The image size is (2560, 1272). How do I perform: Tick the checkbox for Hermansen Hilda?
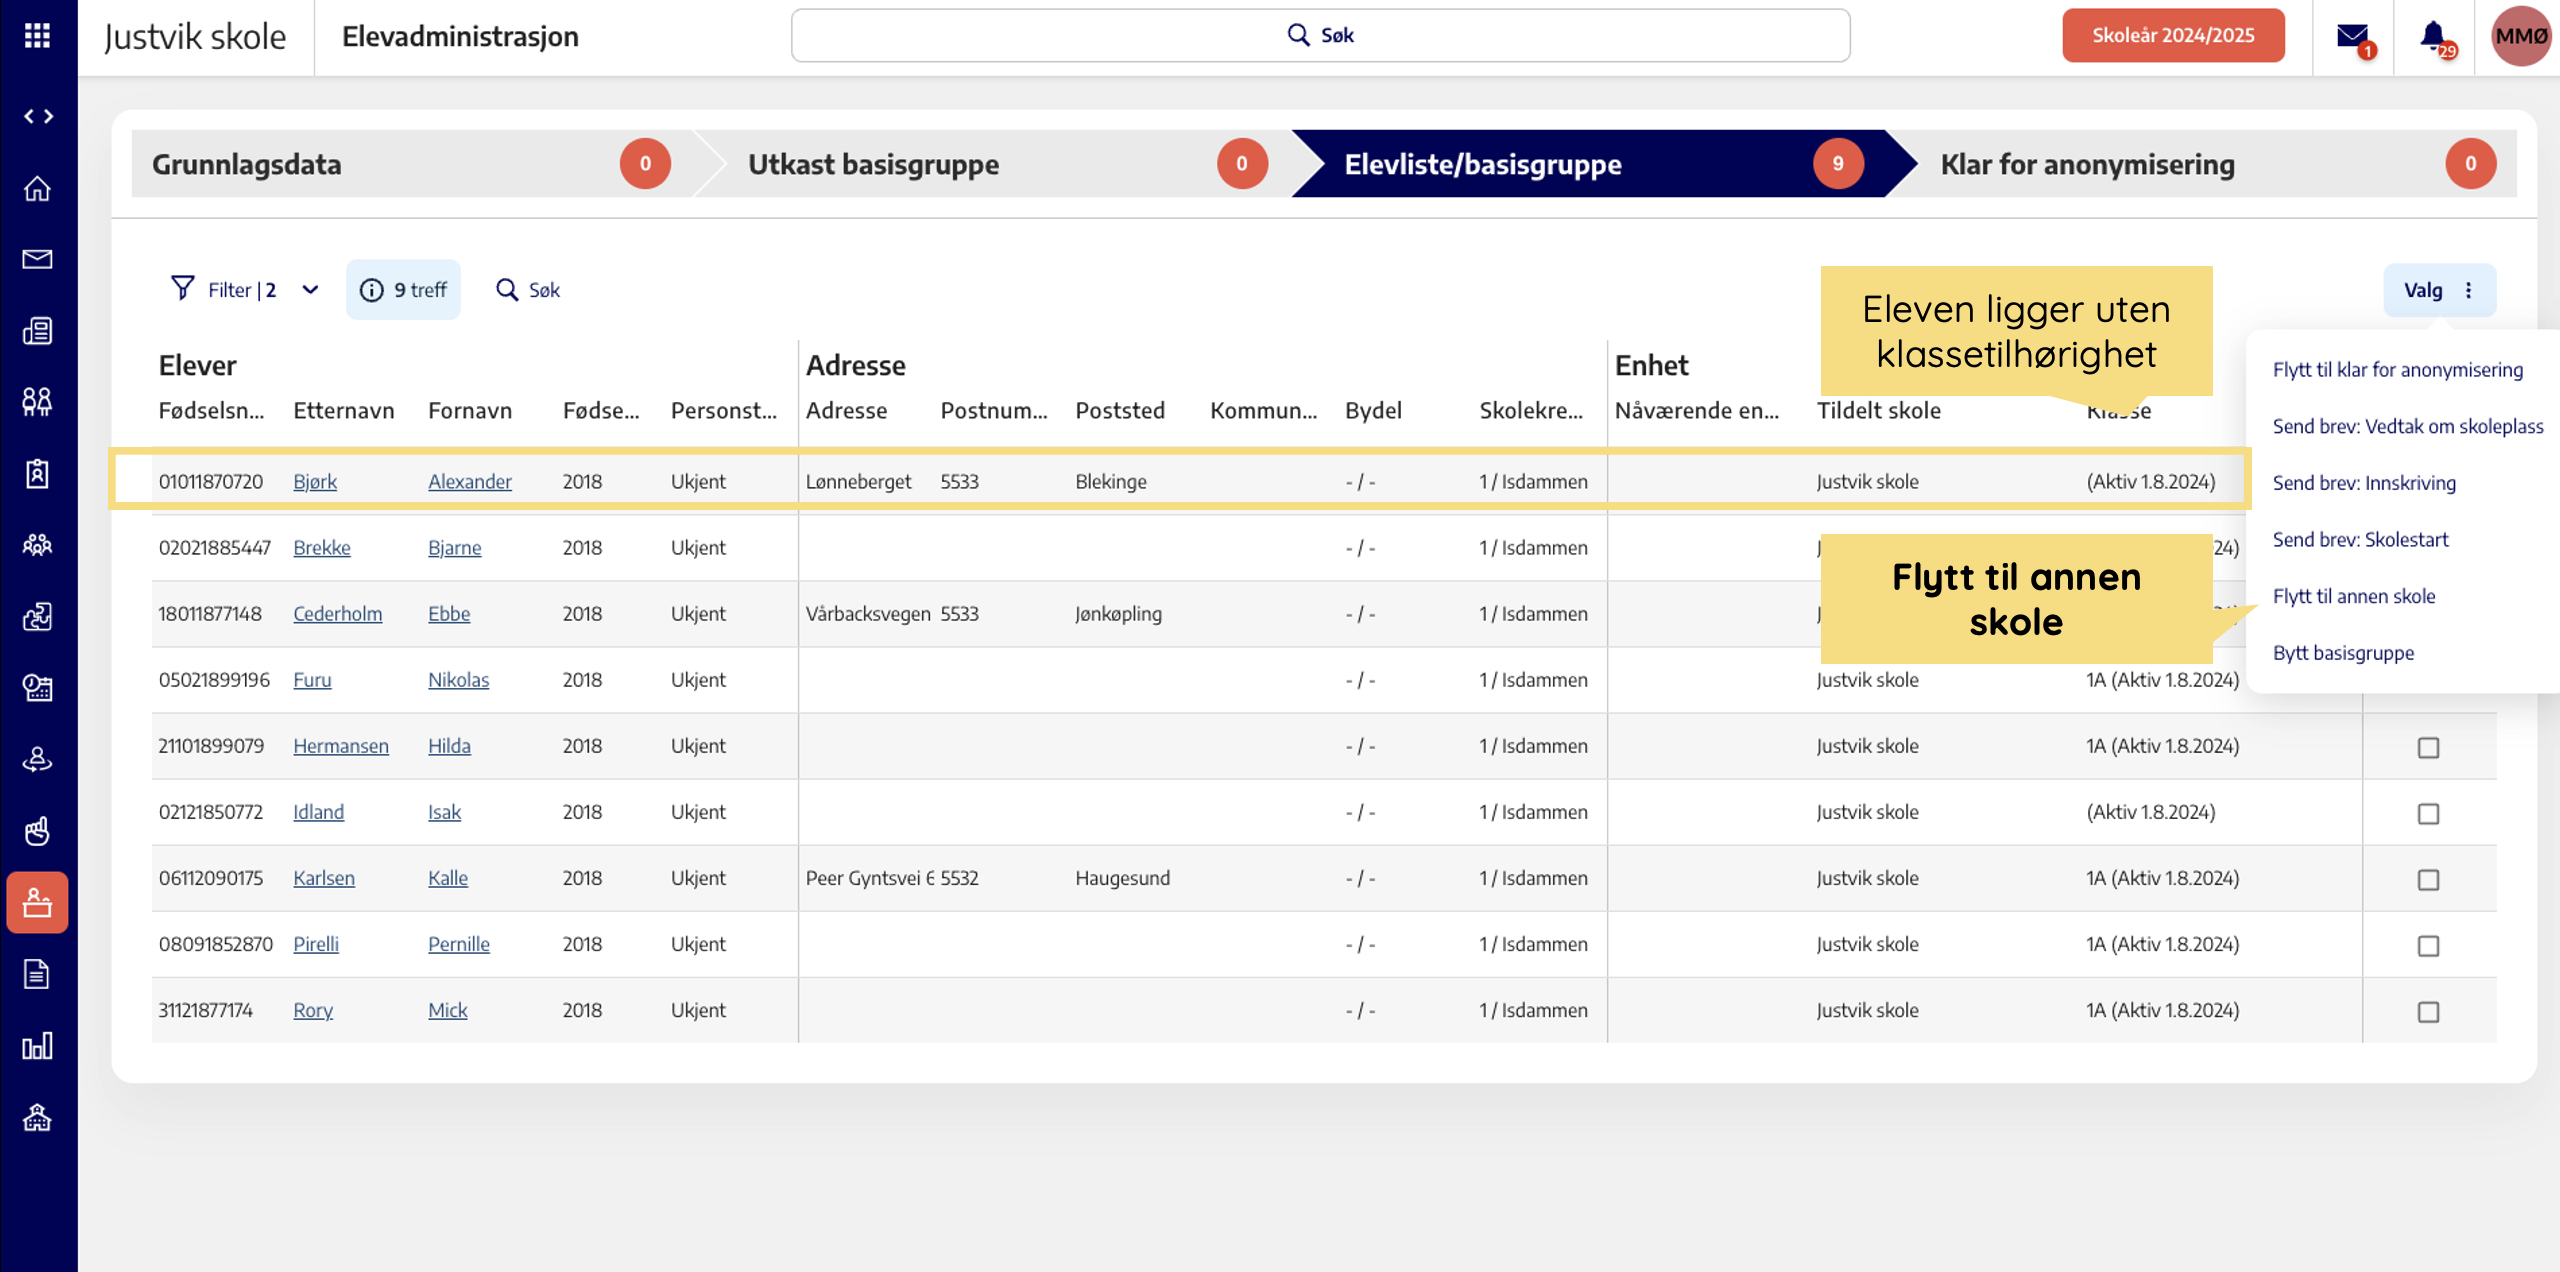click(x=2428, y=747)
